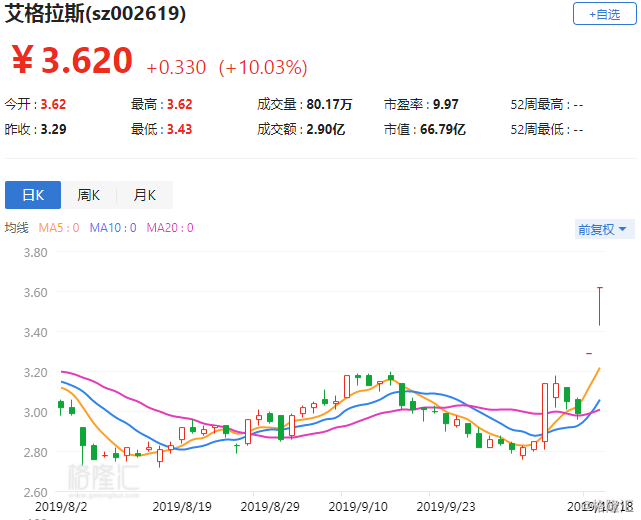Click the MA5 : 0 legend label

point(59,228)
